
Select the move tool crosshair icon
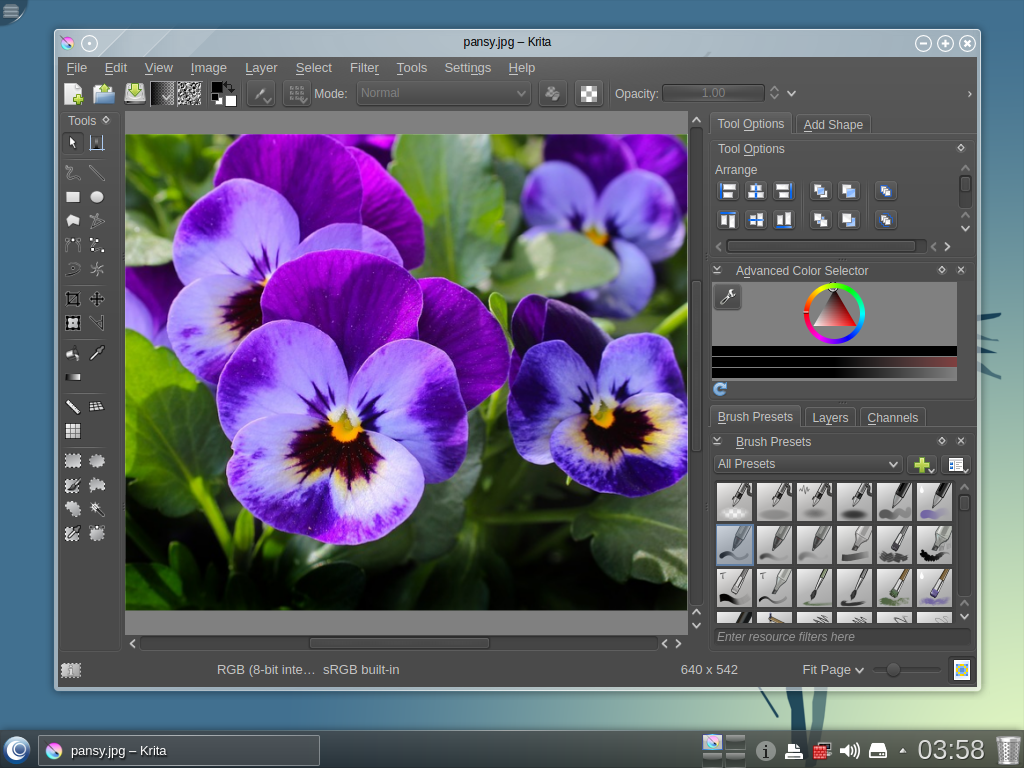tap(97, 298)
